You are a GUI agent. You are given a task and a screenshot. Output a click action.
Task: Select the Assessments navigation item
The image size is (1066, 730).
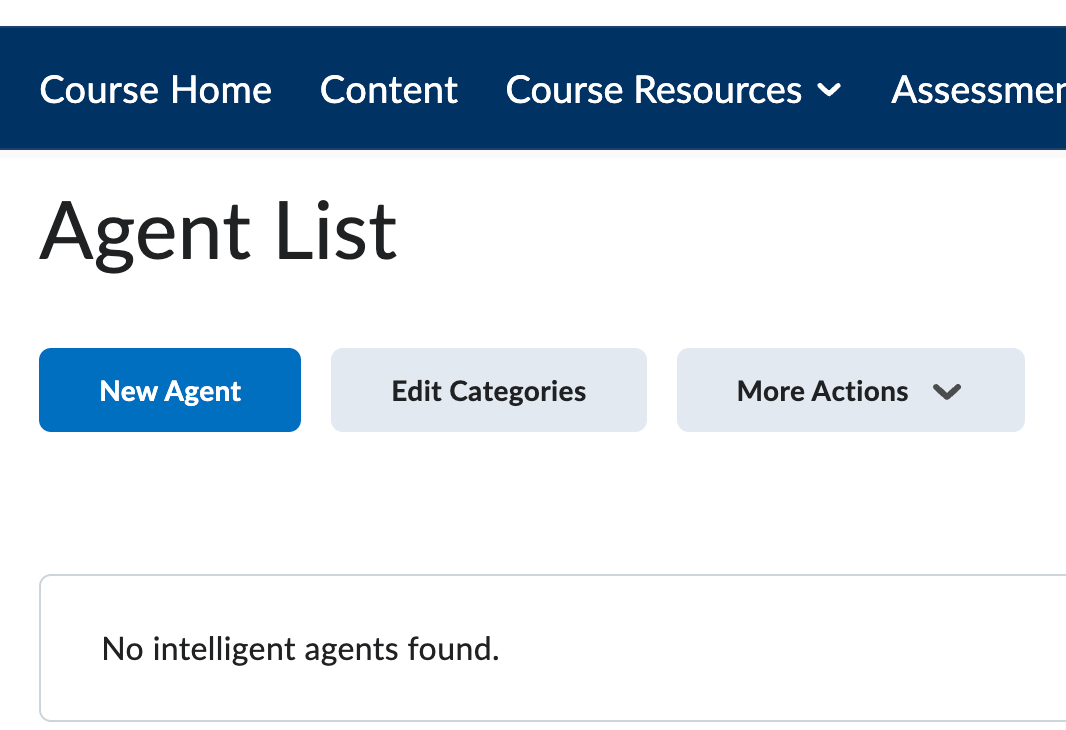(977, 90)
